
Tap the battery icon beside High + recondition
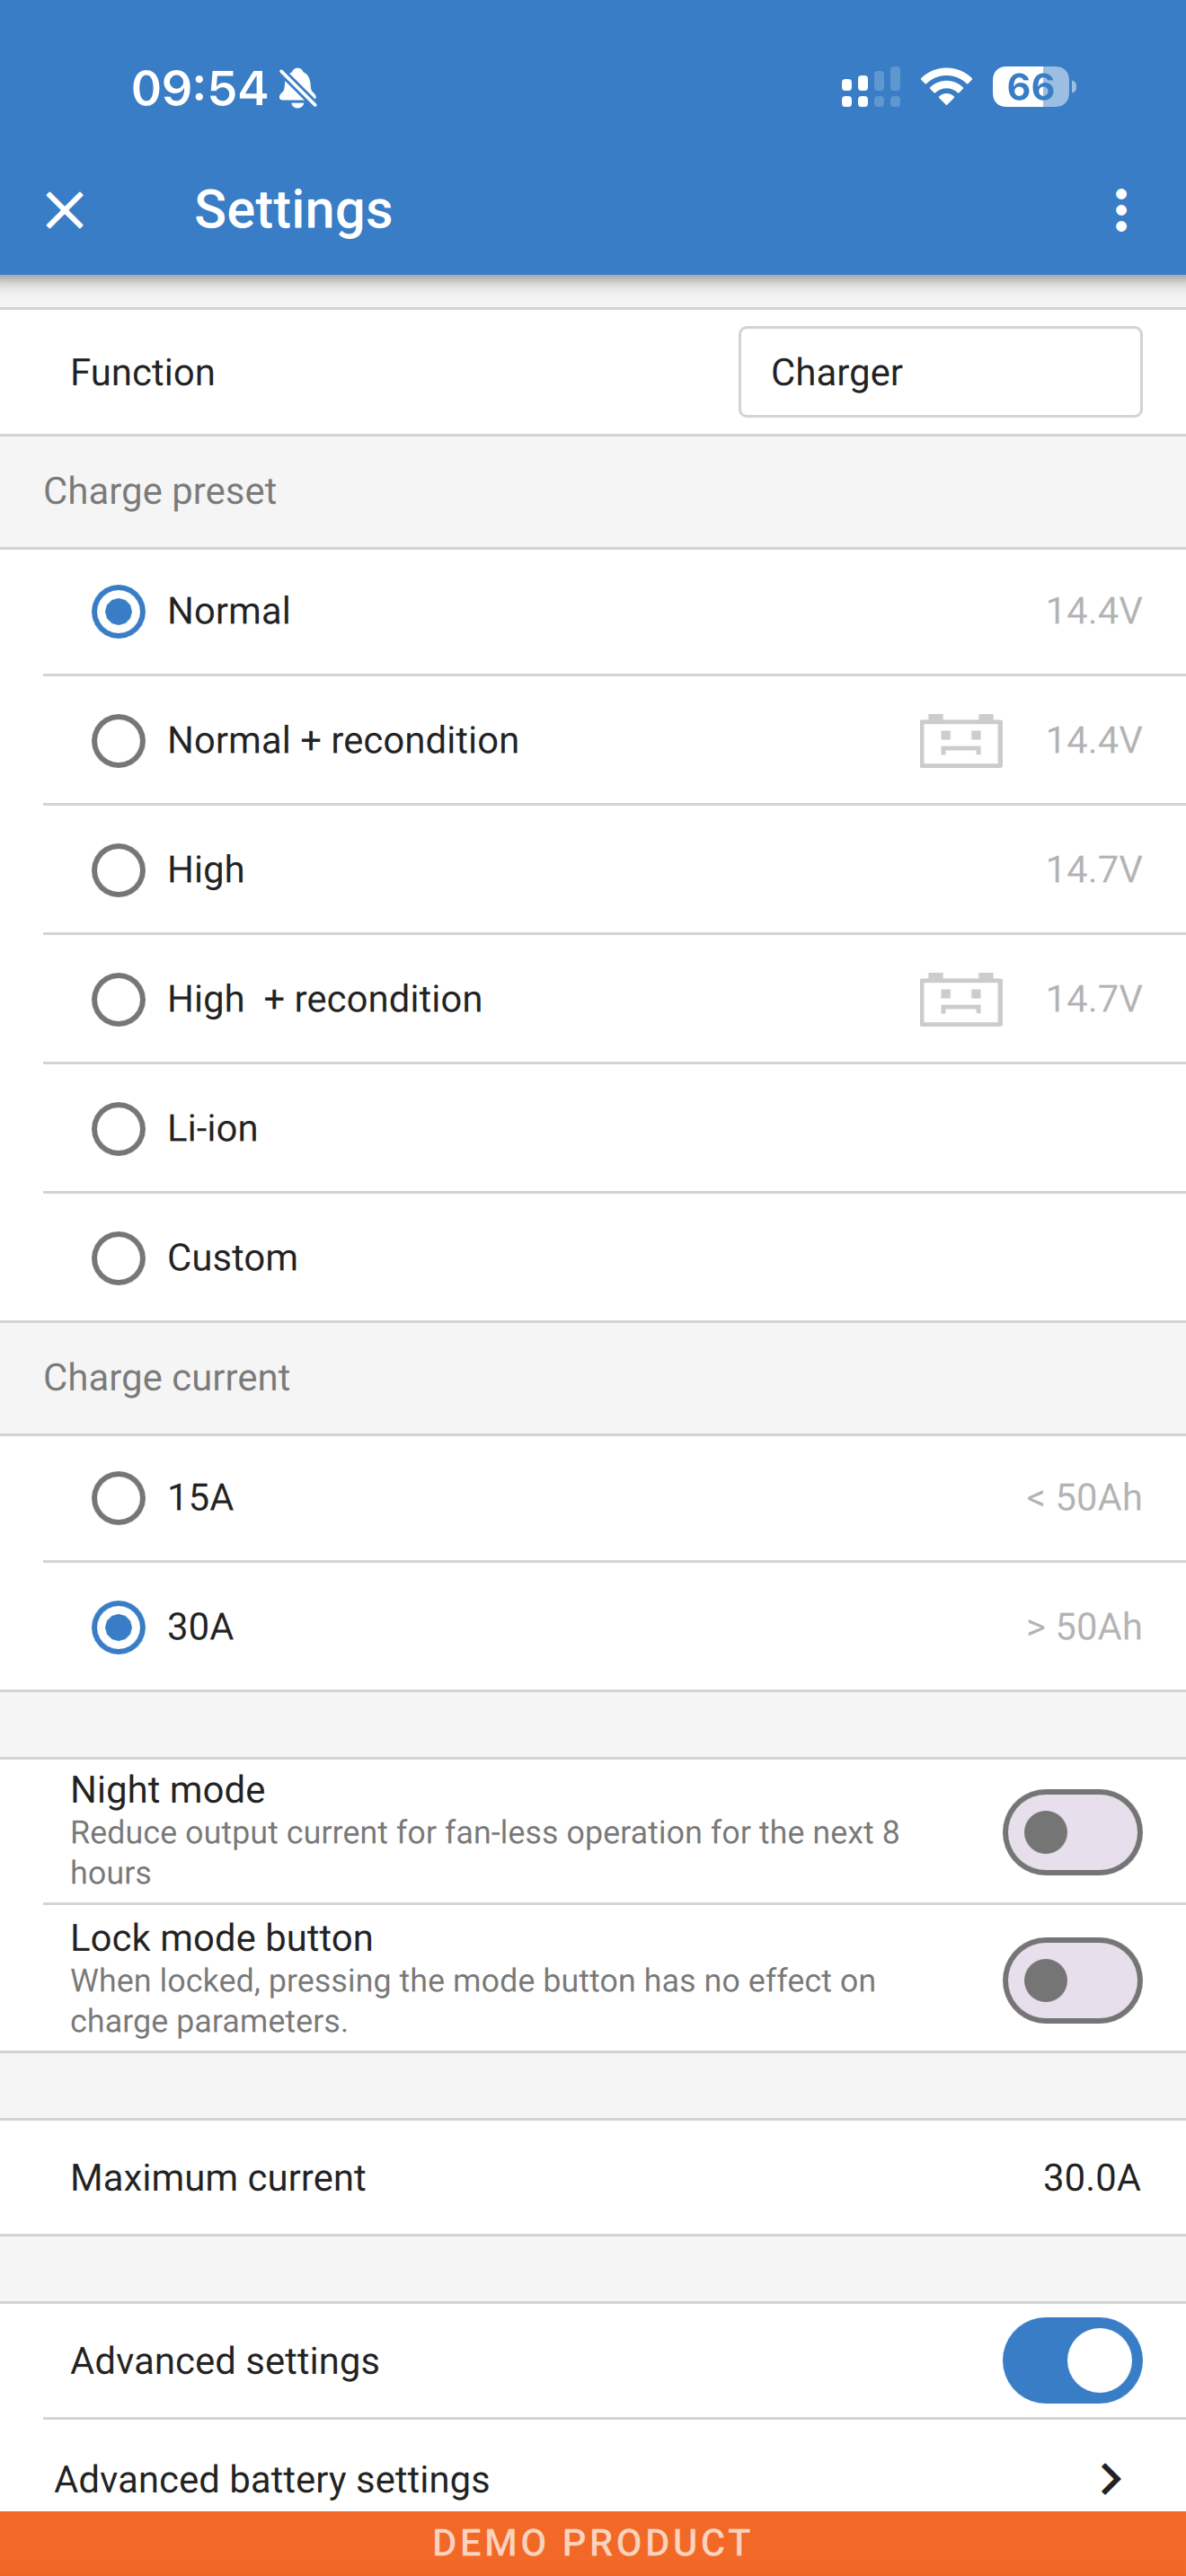tap(960, 999)
